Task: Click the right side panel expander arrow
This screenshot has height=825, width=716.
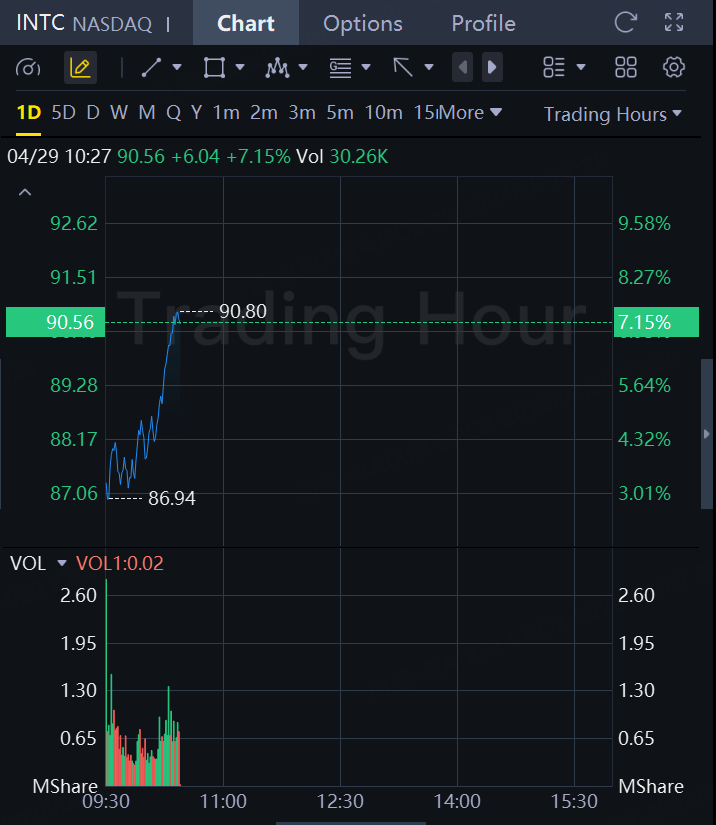Action: (707, 434)
